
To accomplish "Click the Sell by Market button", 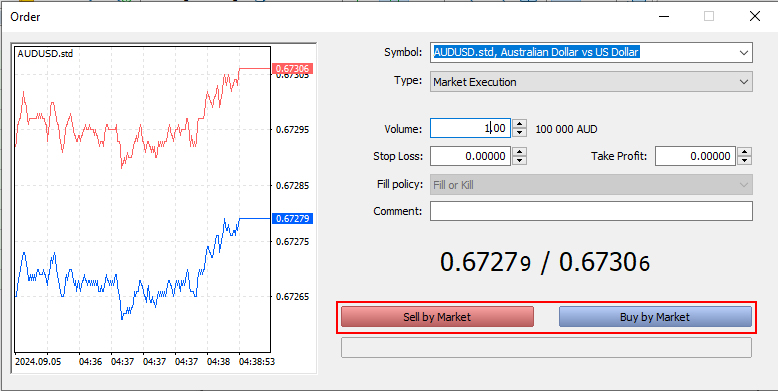I will (437, 317).
